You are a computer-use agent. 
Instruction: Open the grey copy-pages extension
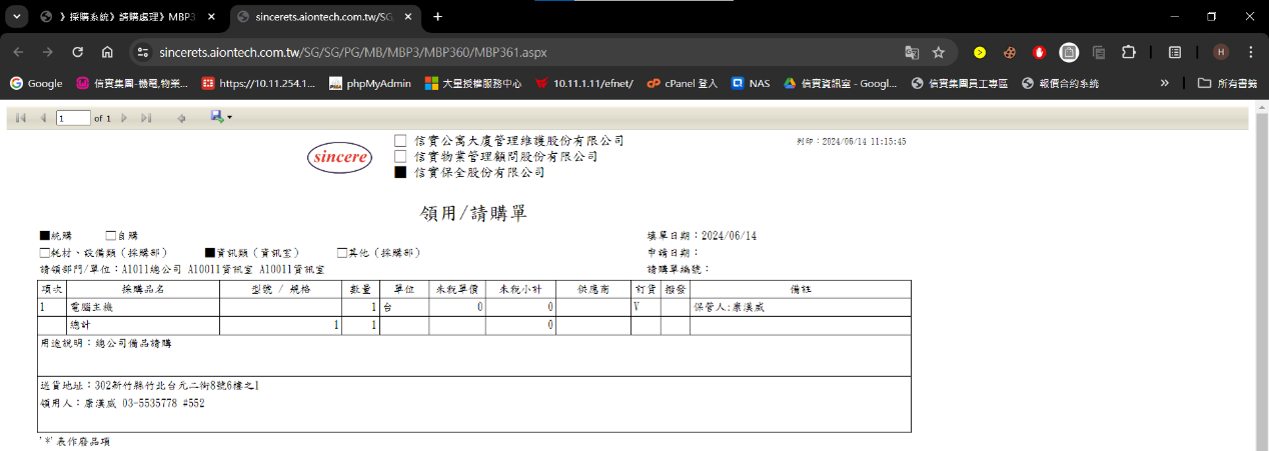pyautogui.click(x=1099, y=52)
